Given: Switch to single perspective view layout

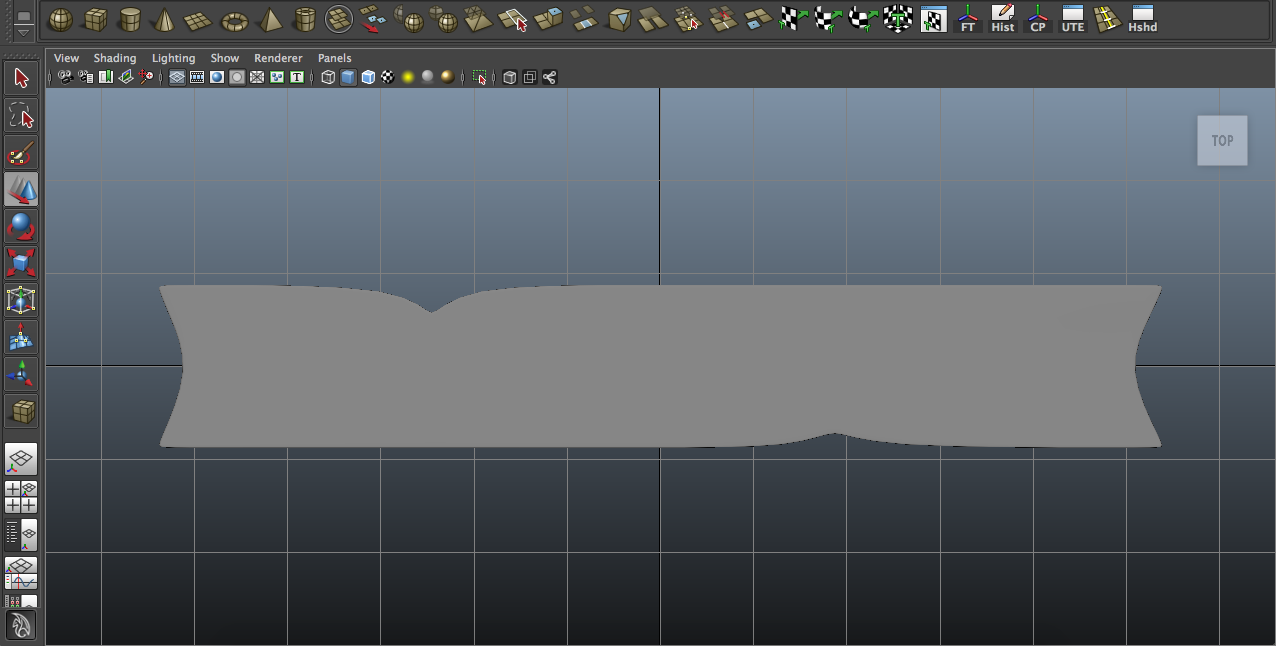Looking at the screenshot, I should [21, 458].
